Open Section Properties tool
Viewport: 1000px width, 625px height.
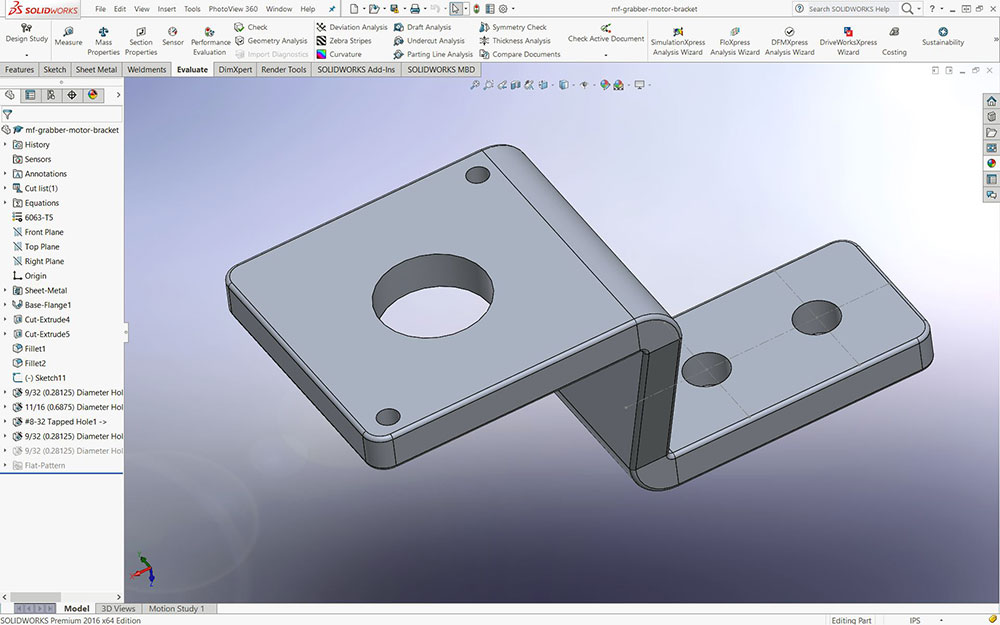[x=141, y=39]
